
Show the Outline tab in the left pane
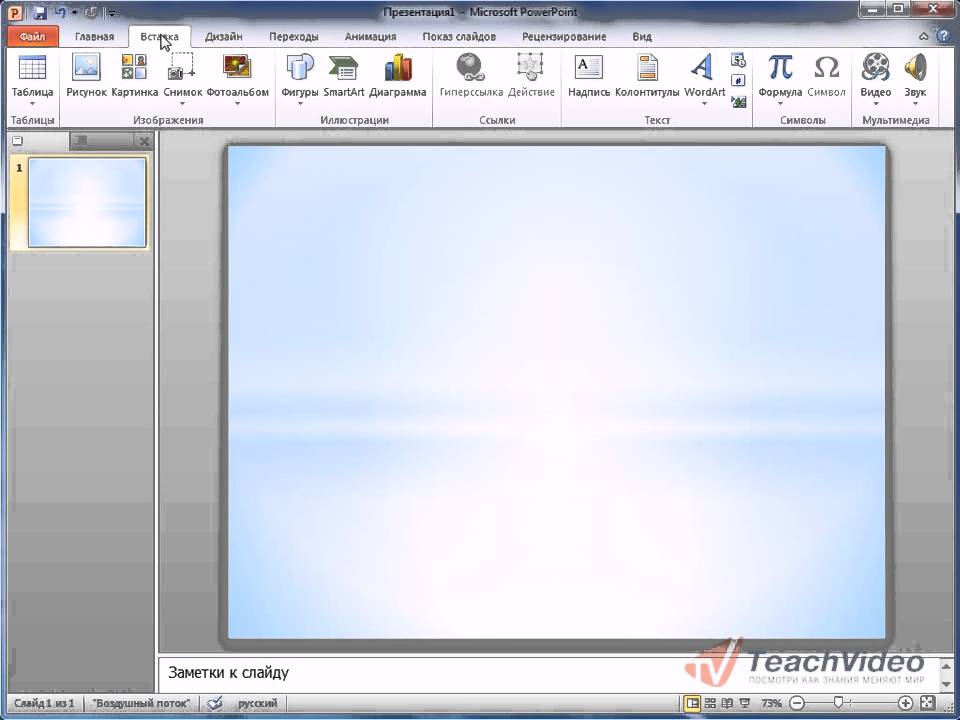101,141
